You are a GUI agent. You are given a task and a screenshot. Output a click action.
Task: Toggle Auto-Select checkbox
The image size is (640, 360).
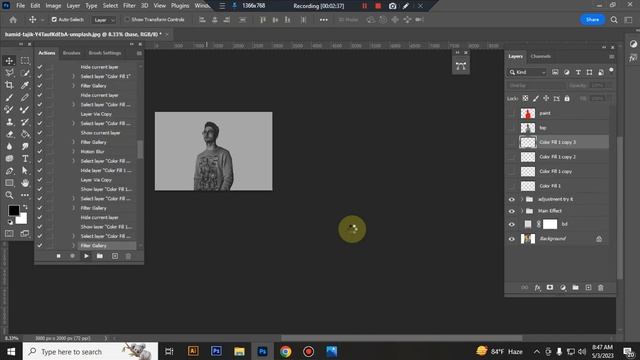tap(54, 20)
